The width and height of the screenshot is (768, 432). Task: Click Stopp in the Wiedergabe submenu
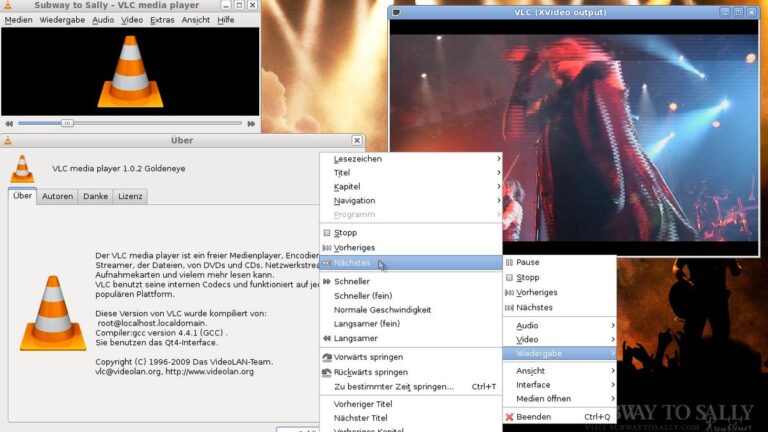point(411,233)
